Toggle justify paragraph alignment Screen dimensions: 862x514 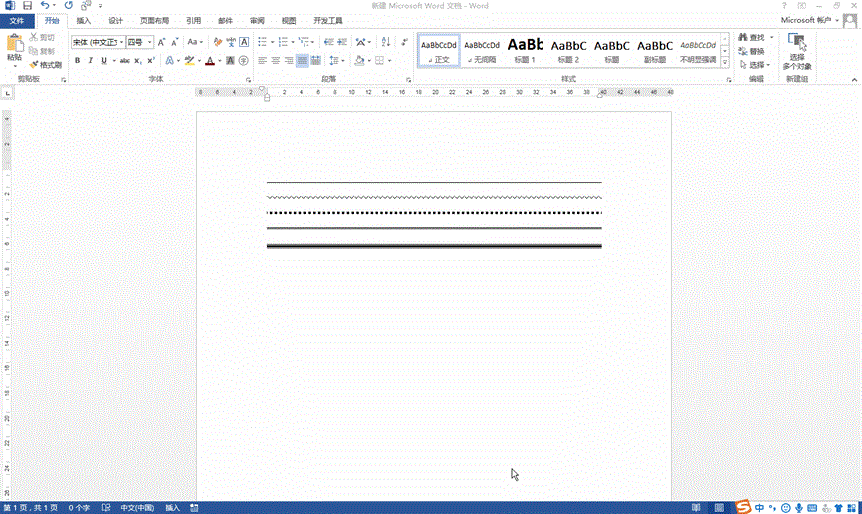302,60
